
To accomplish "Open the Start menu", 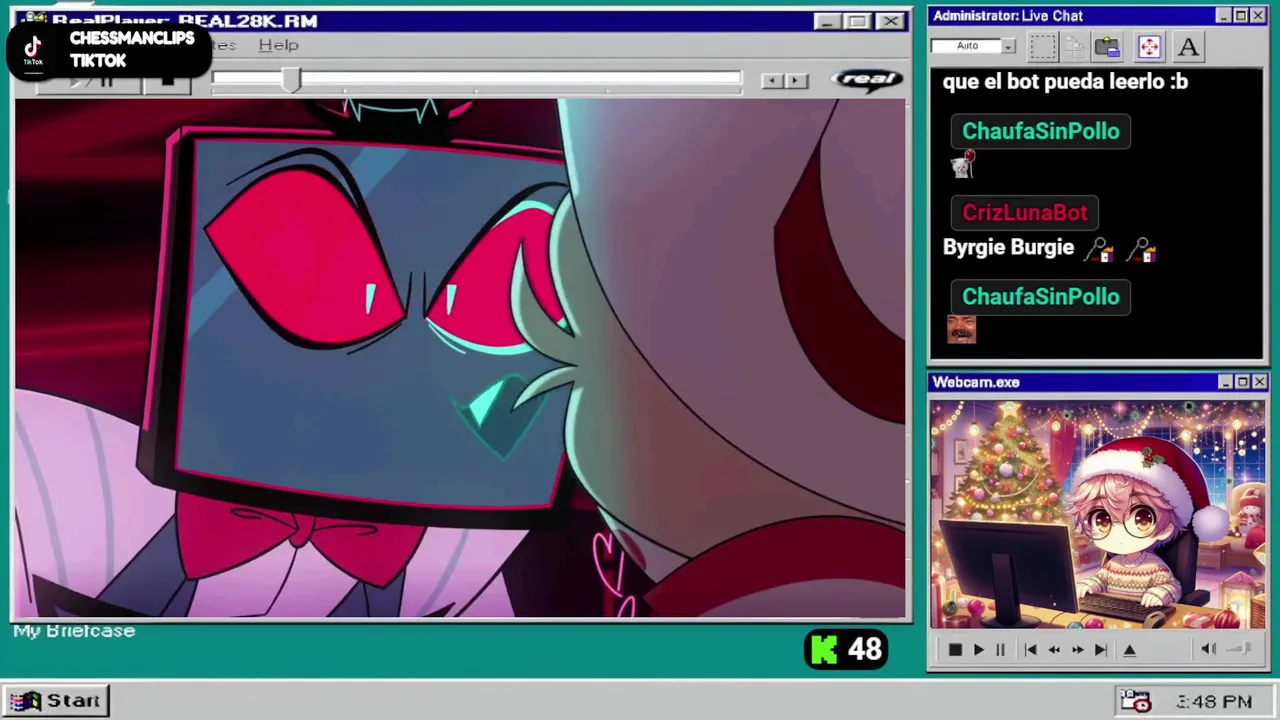I will point(56,701).
